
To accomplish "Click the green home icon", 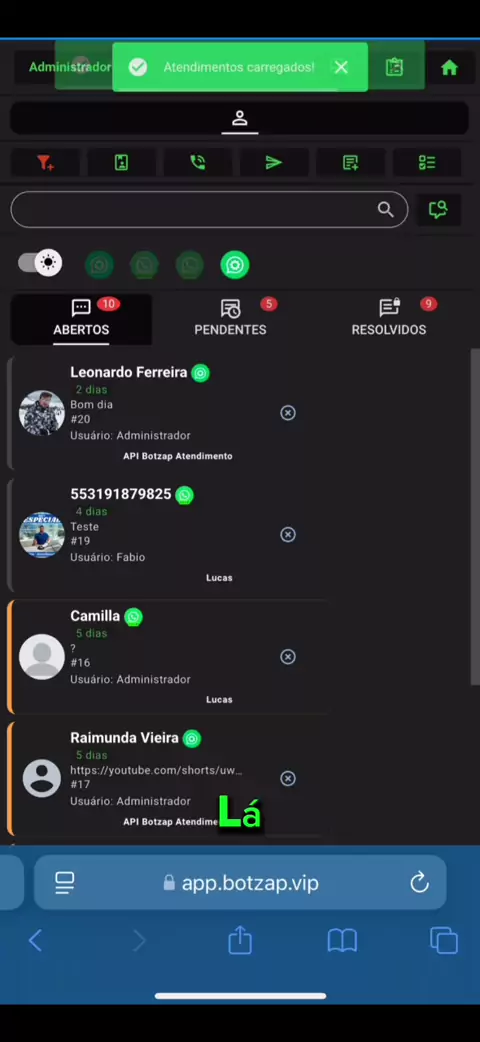I will [449, 67].
